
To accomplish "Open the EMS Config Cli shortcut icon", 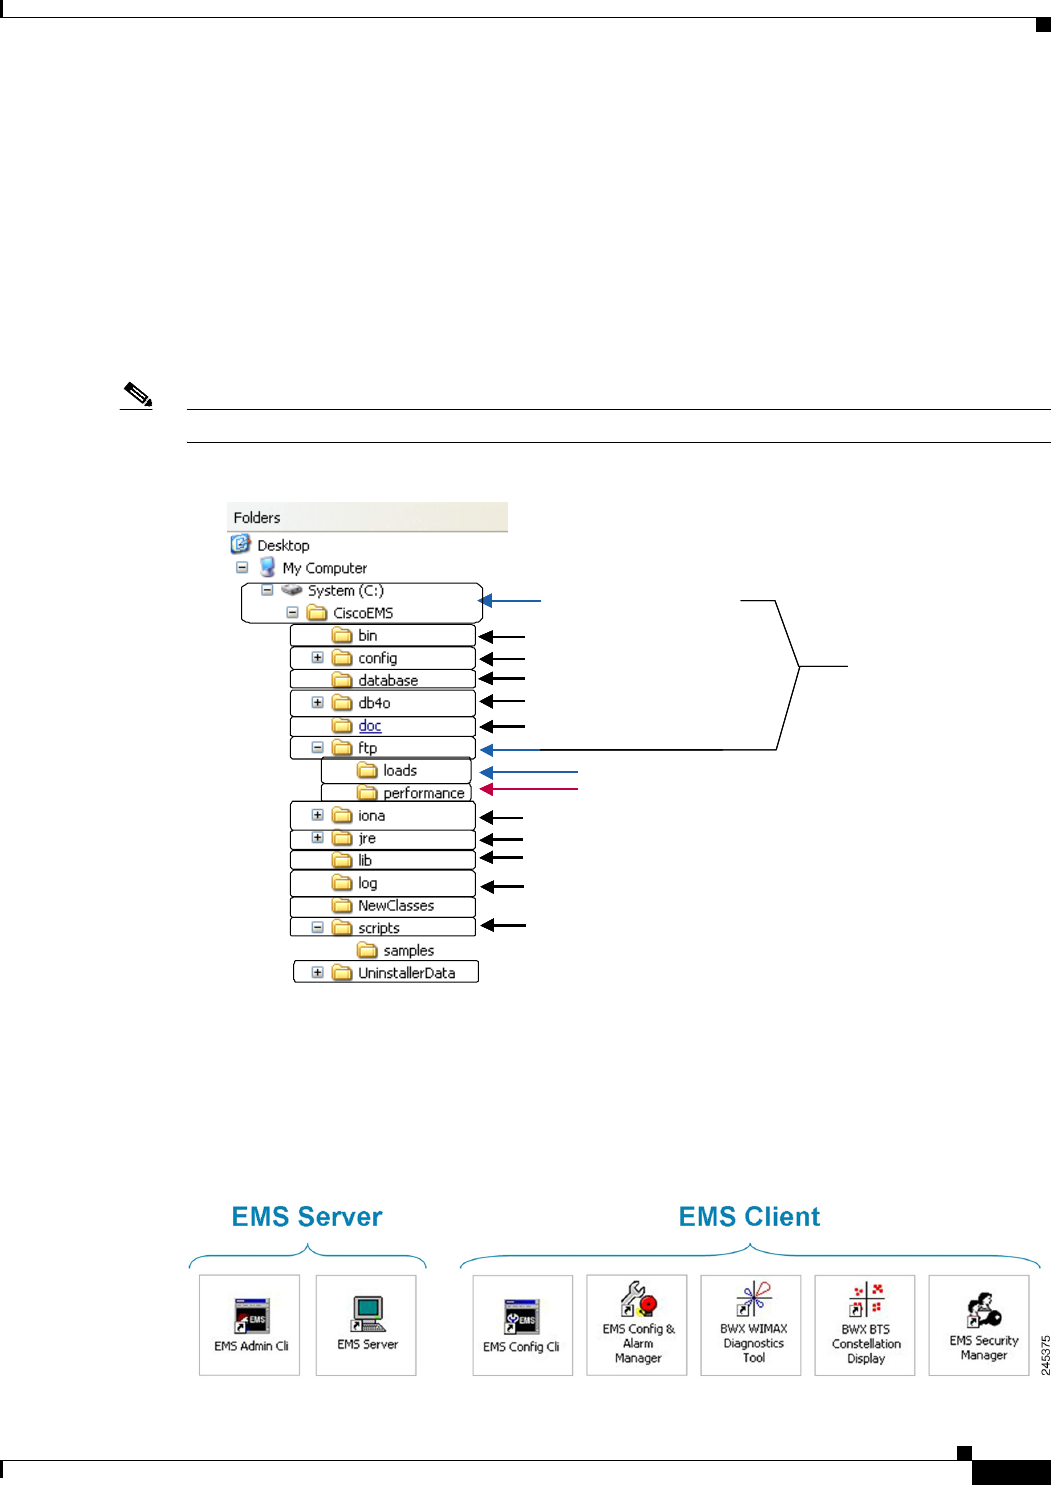I will tap(521, 1316).
